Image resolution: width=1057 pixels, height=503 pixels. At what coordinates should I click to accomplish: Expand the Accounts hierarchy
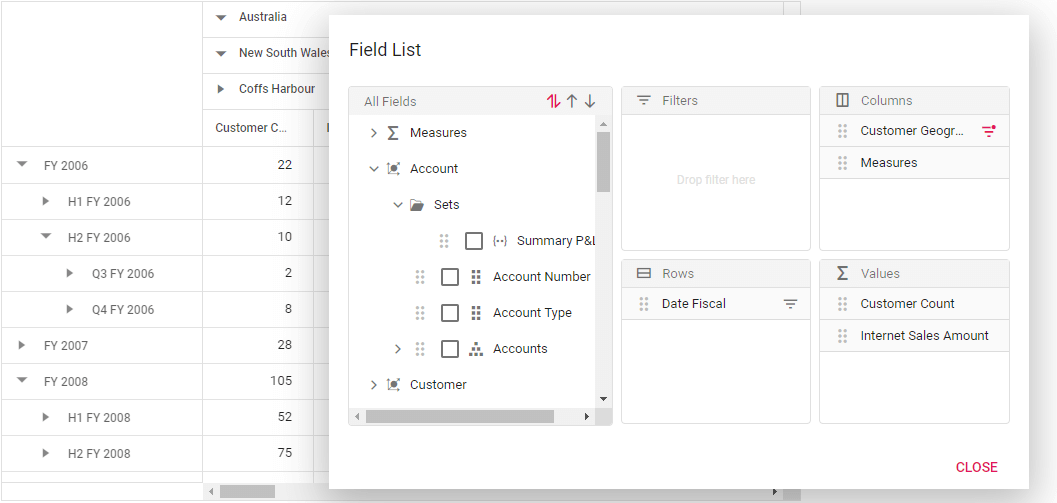click(398, 349)
